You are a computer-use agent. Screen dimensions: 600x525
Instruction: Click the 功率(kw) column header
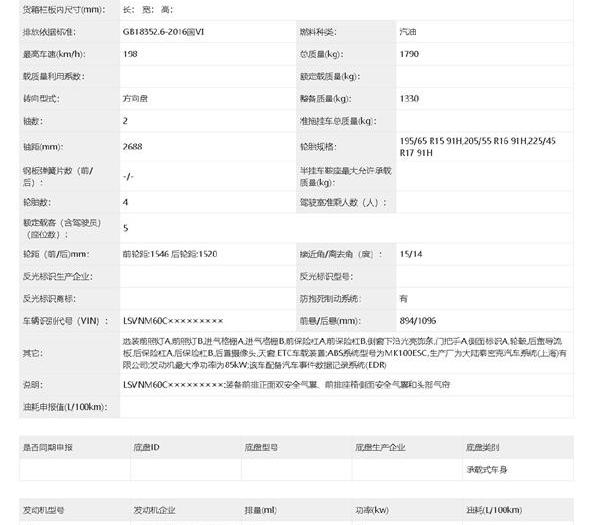tap(372, 510)
